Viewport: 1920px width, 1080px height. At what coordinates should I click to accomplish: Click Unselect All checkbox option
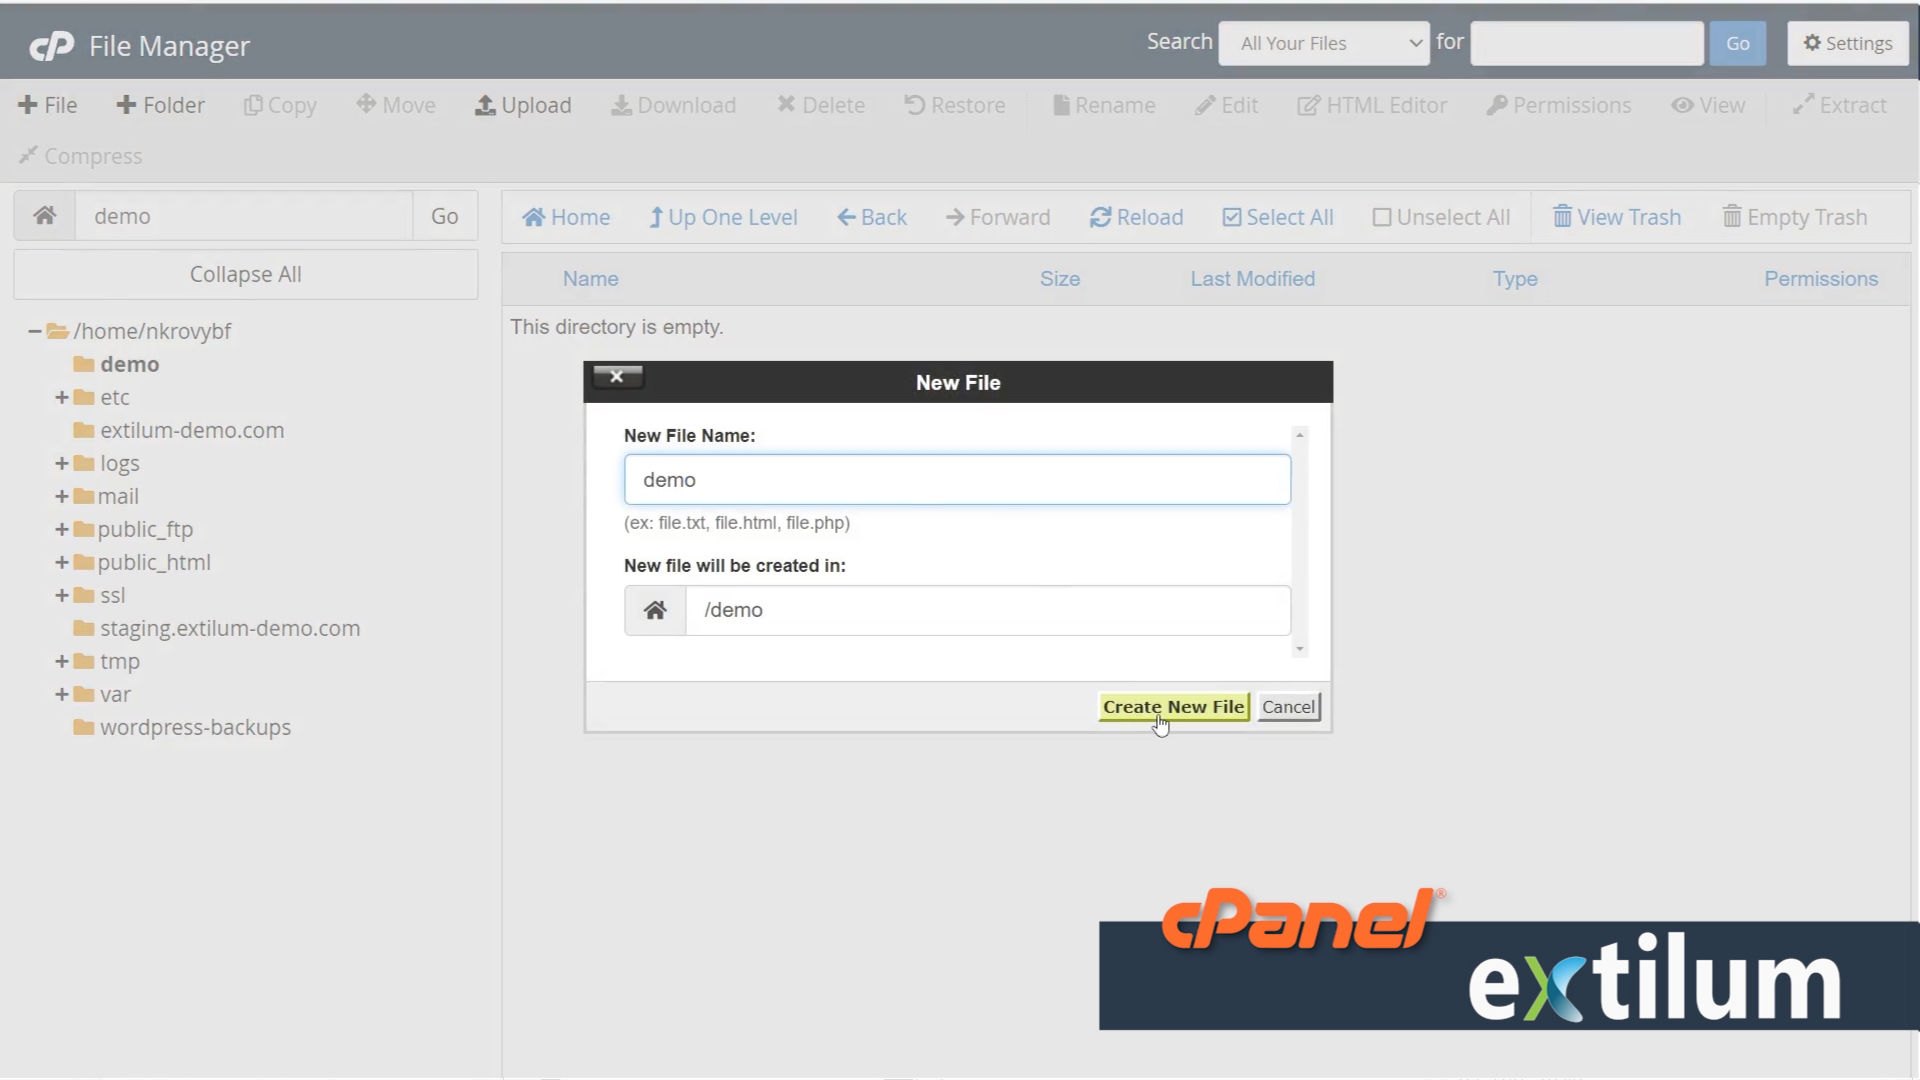[x=1440, y=217]
